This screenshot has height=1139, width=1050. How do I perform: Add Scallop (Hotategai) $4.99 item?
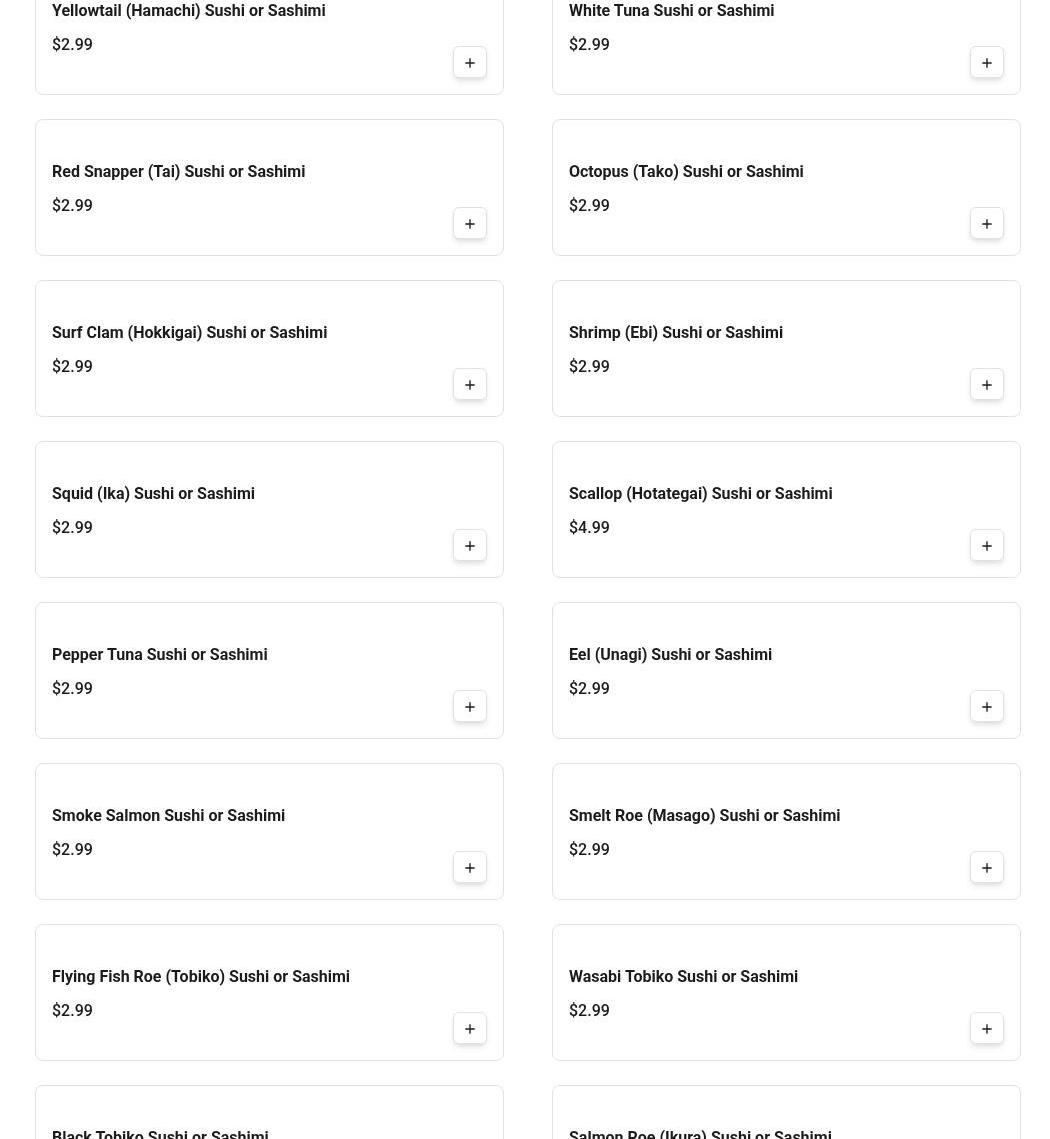[986, 546]
